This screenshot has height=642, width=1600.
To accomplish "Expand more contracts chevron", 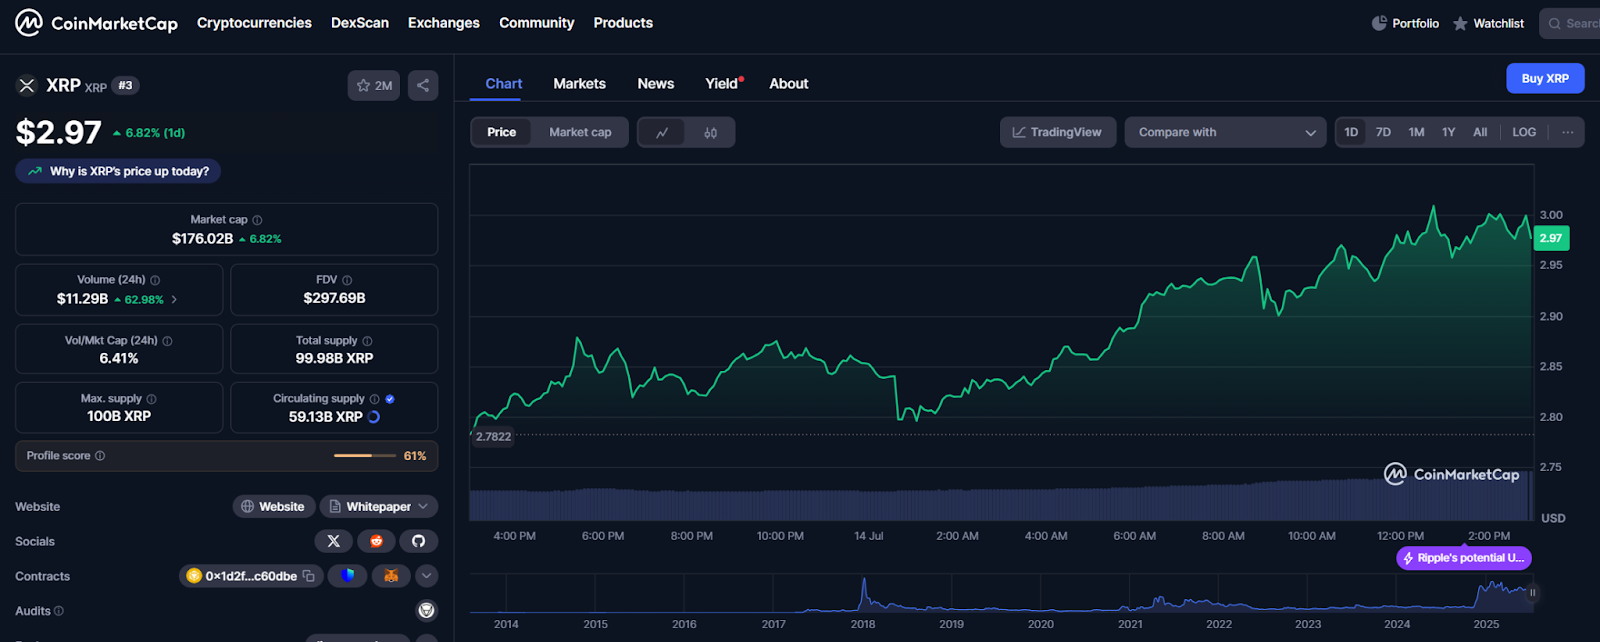I will tap(426, 576).
